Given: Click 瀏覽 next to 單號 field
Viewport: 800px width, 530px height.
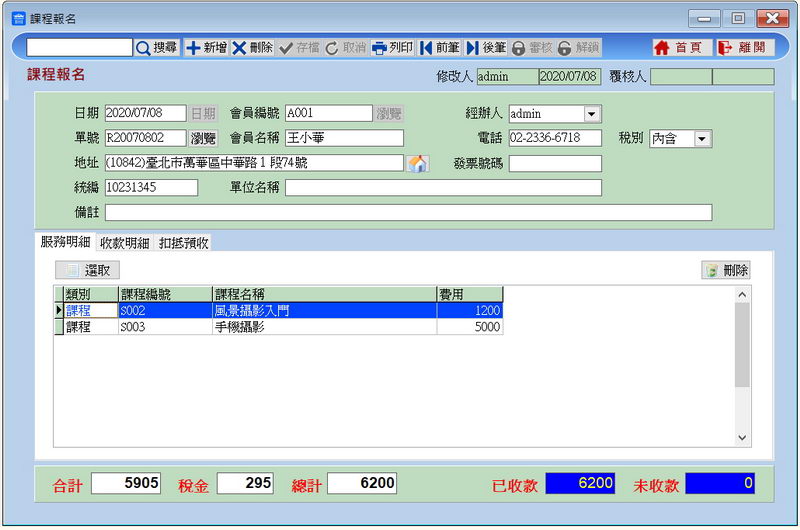Looking at the screenshot, I should click(x=203, y=139).
